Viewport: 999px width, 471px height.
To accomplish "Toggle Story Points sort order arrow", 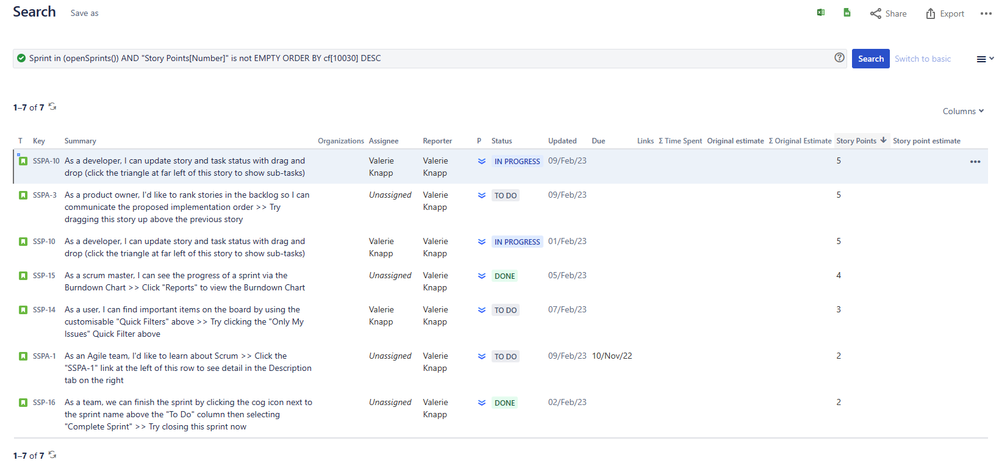I will pyautogui.click(x=883, y=141).
